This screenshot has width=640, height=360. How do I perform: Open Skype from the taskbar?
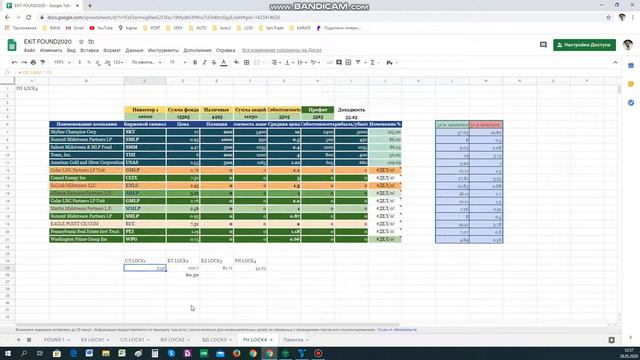(x=171, y=353)
